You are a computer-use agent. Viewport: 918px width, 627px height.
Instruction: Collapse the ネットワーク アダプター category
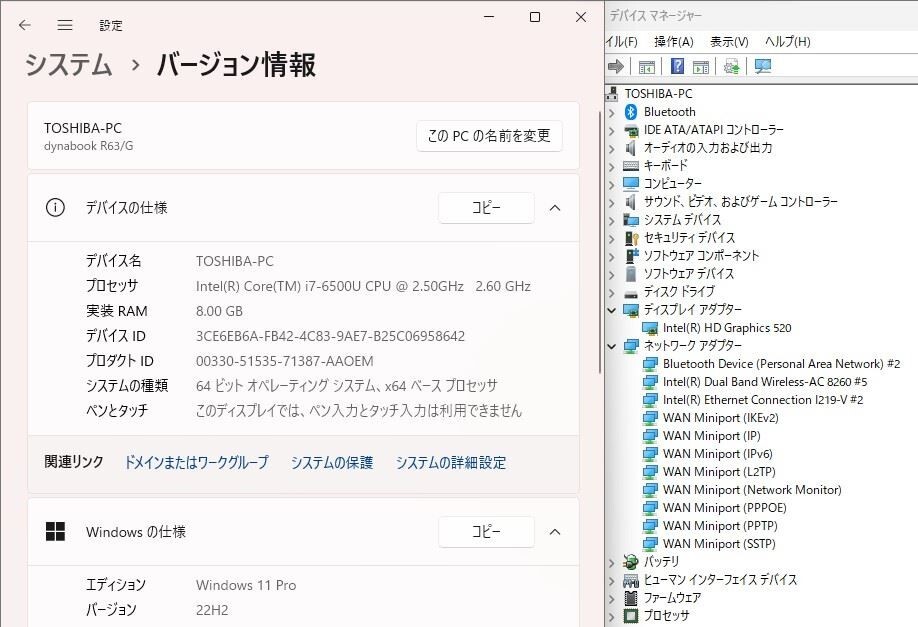(612, 347)
